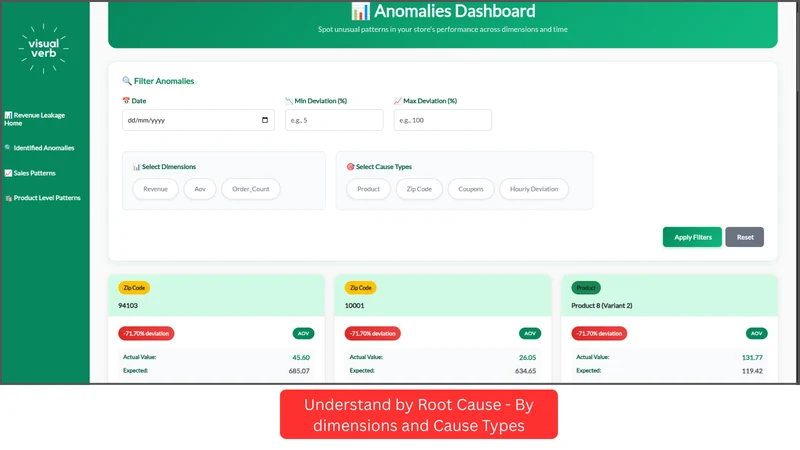Click the Zip Code tag on 94103 card
800x450 pixels.
(134, 288)
